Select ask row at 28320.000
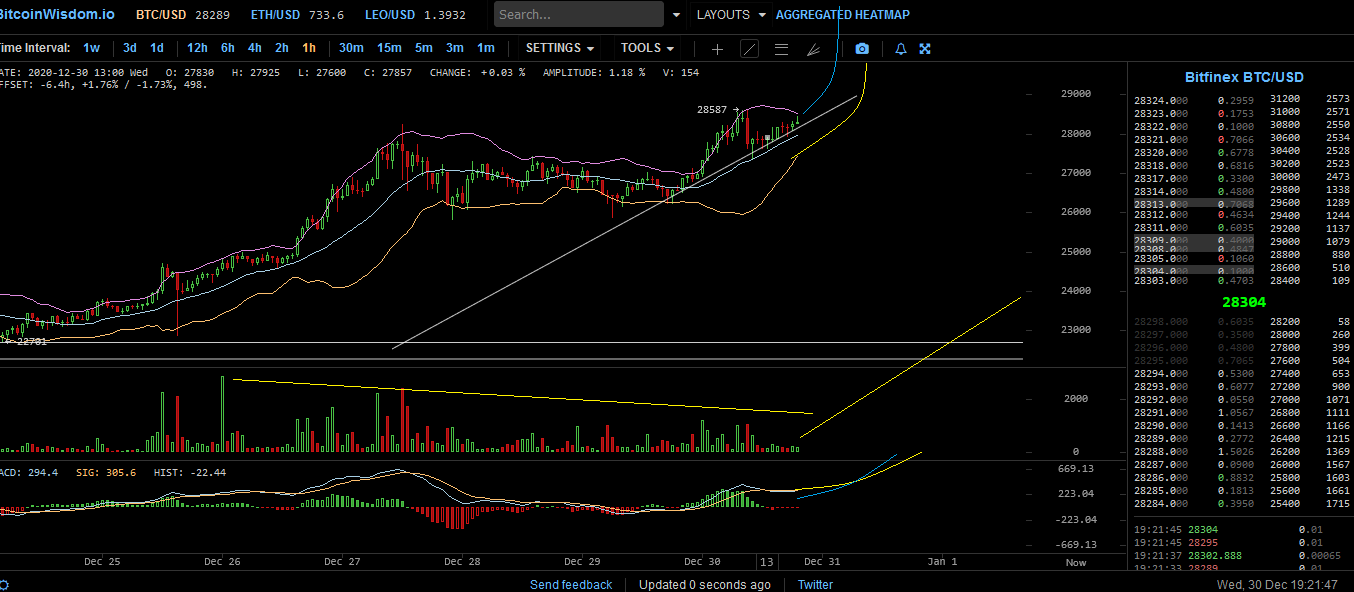Viewport: 1354px width, 592px height. tap(1196, 152)
